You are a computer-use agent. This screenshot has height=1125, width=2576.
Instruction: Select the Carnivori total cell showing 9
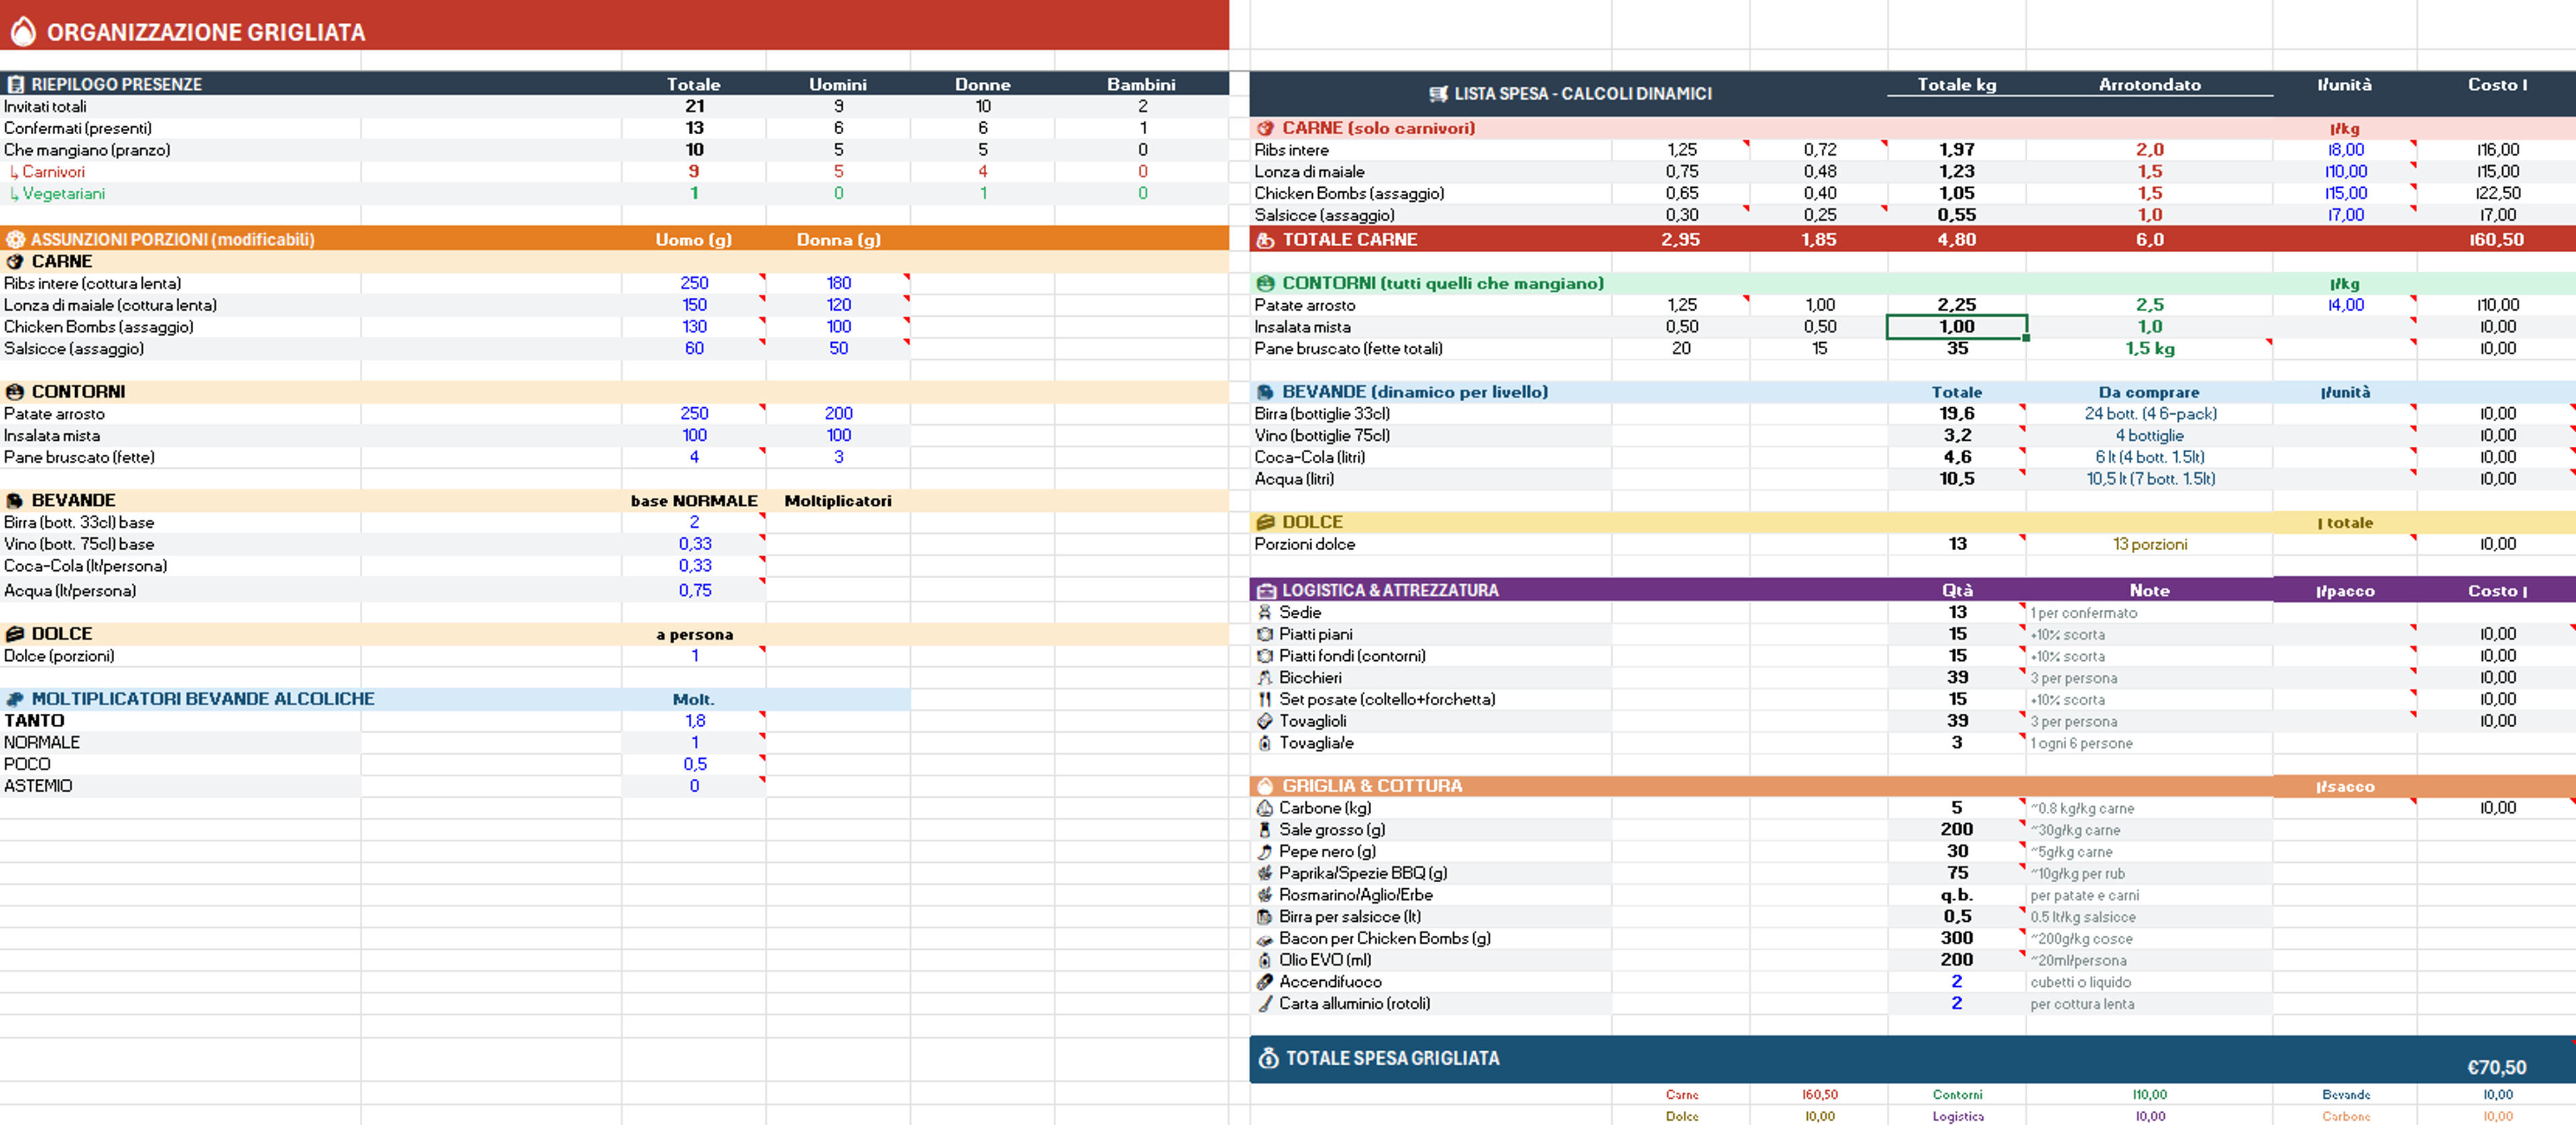[694, 172]
